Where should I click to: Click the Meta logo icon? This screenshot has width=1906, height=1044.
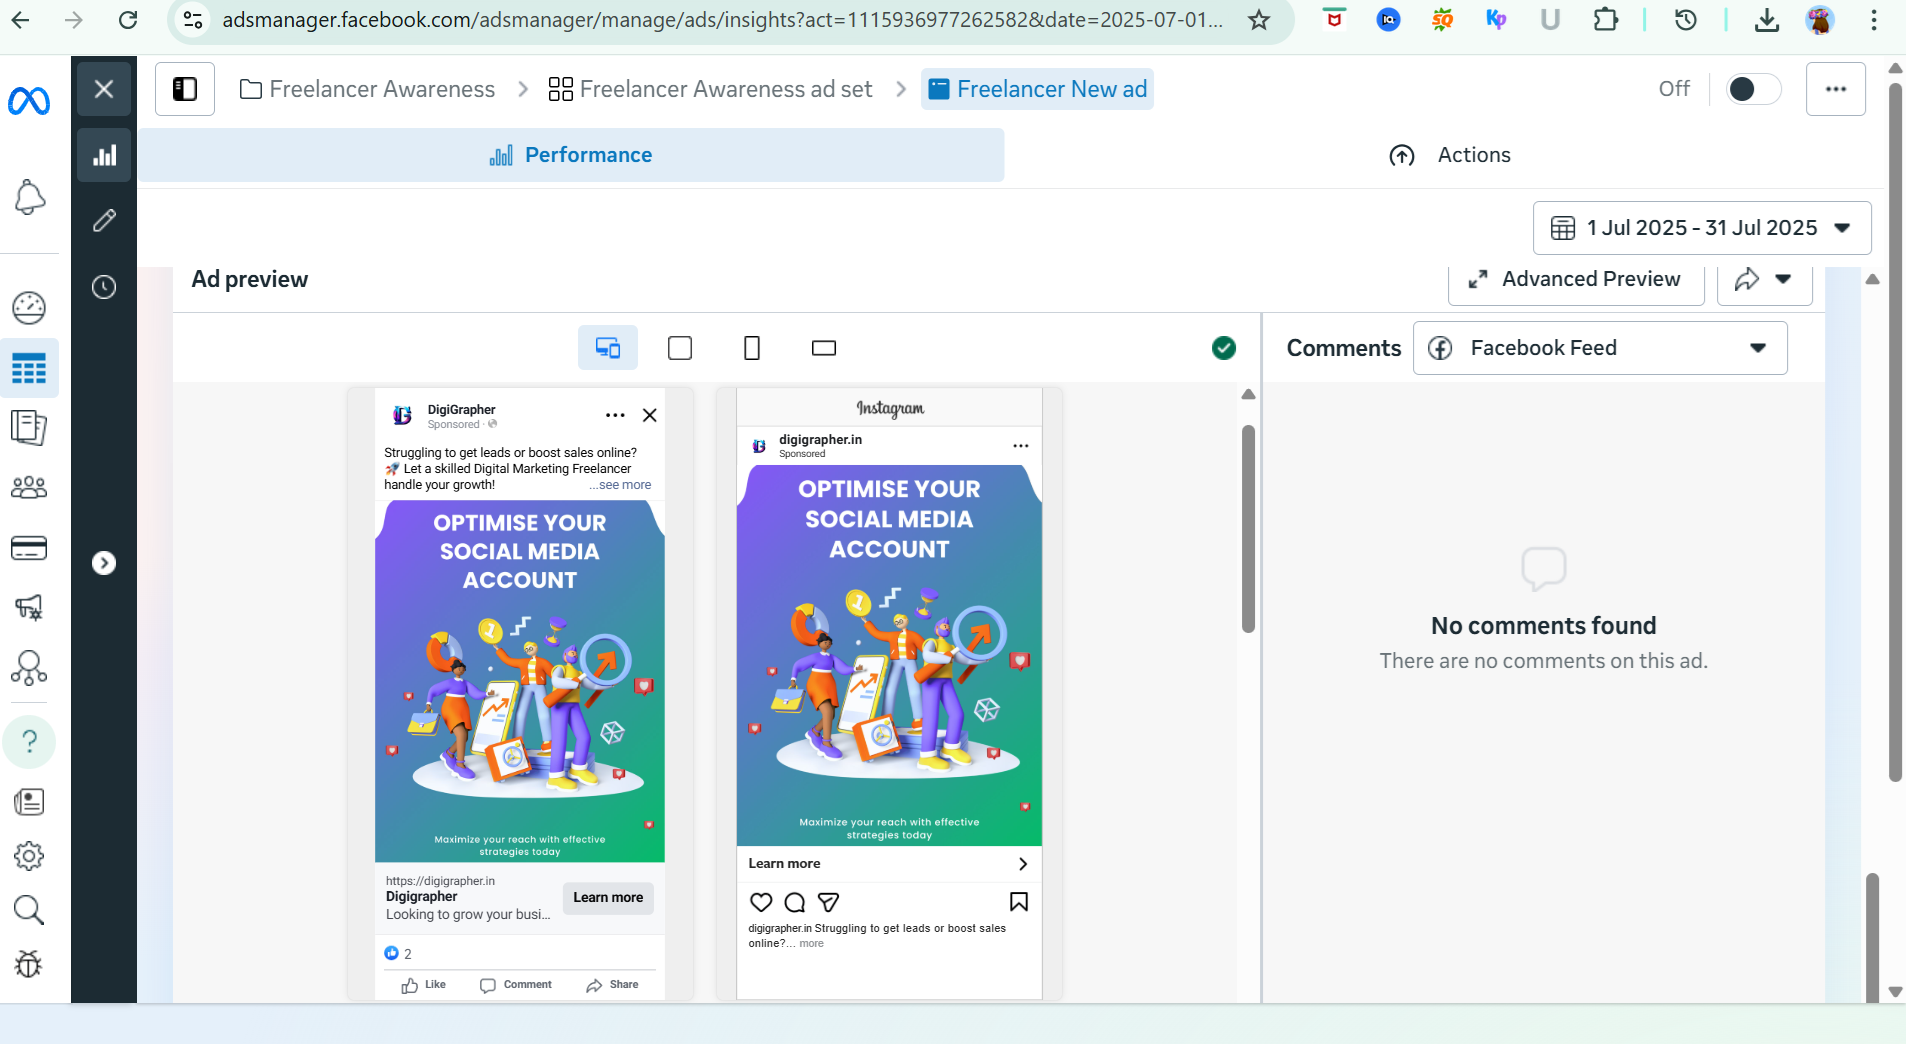pos(29,101)
